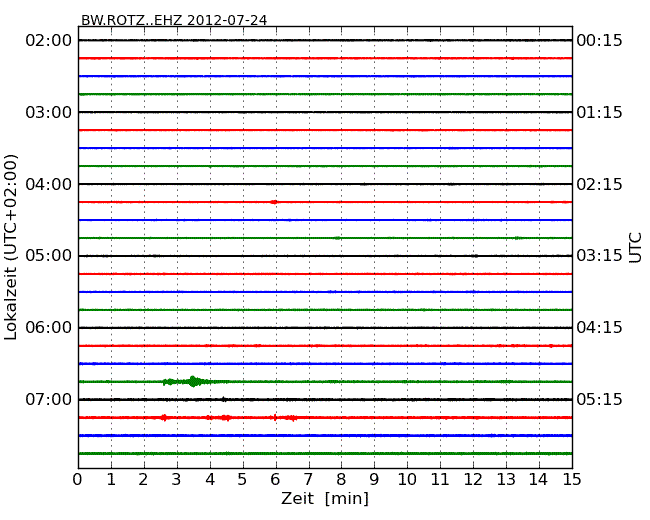Click the largest green seismic burst near minute 3.5
This screenshot has width=650, height=520.
(x=193, y=381)
